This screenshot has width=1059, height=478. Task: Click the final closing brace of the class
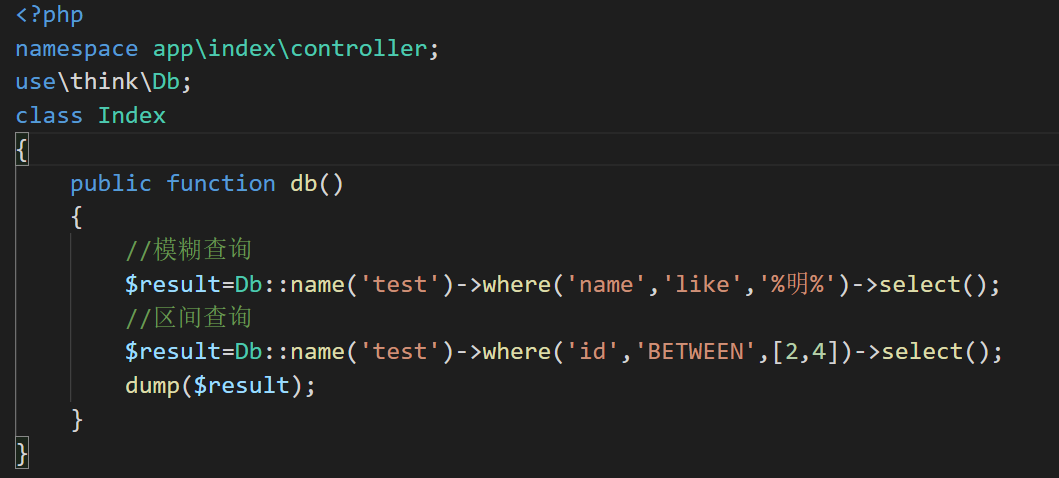pos(22,453)
